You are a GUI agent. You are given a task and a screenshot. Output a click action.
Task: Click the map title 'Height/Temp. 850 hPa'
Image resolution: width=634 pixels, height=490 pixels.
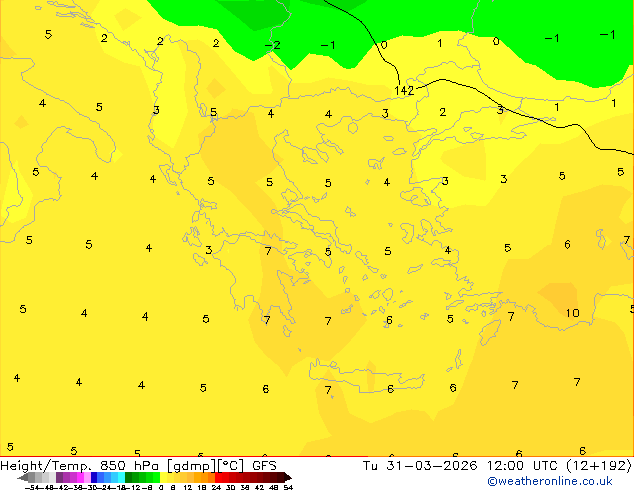[x=79, y=466]
